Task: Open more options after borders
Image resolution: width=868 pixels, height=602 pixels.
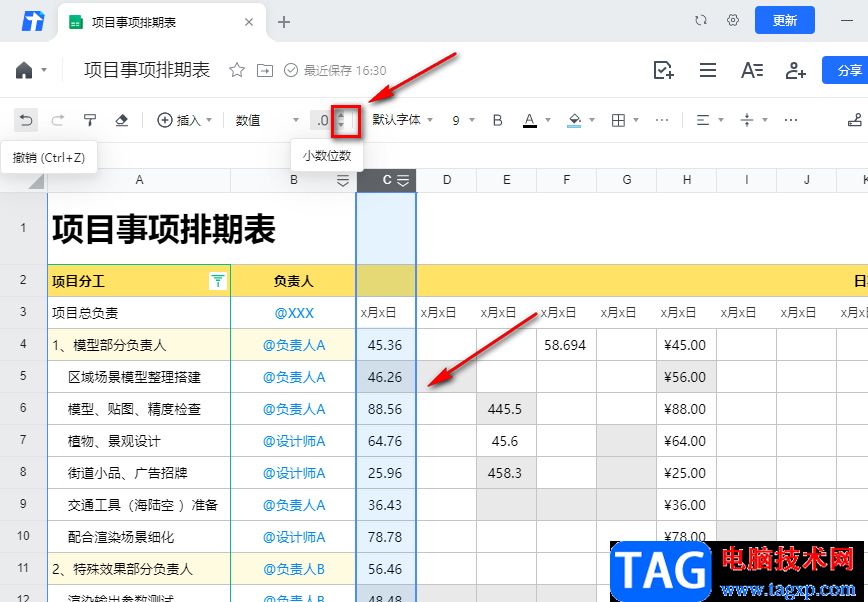Action: tap(662, 120)
